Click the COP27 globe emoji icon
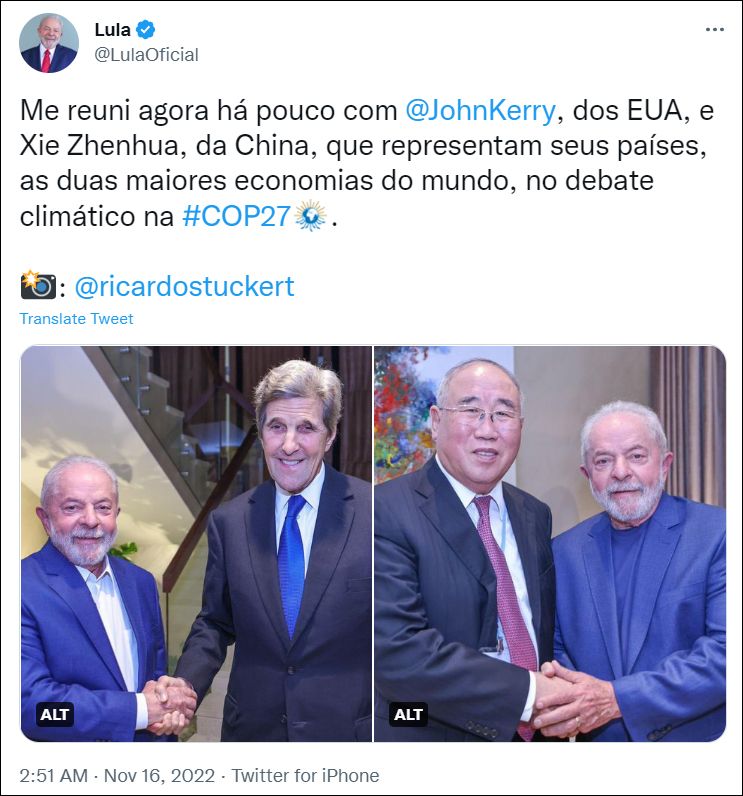Screen dimensions: 743x796 pyautogui.click(x=311, y=216)
